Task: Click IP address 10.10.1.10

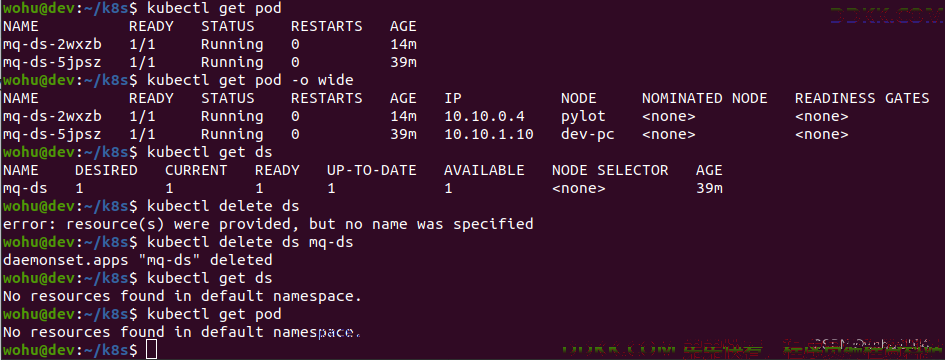Action: [x=489, y=134]
